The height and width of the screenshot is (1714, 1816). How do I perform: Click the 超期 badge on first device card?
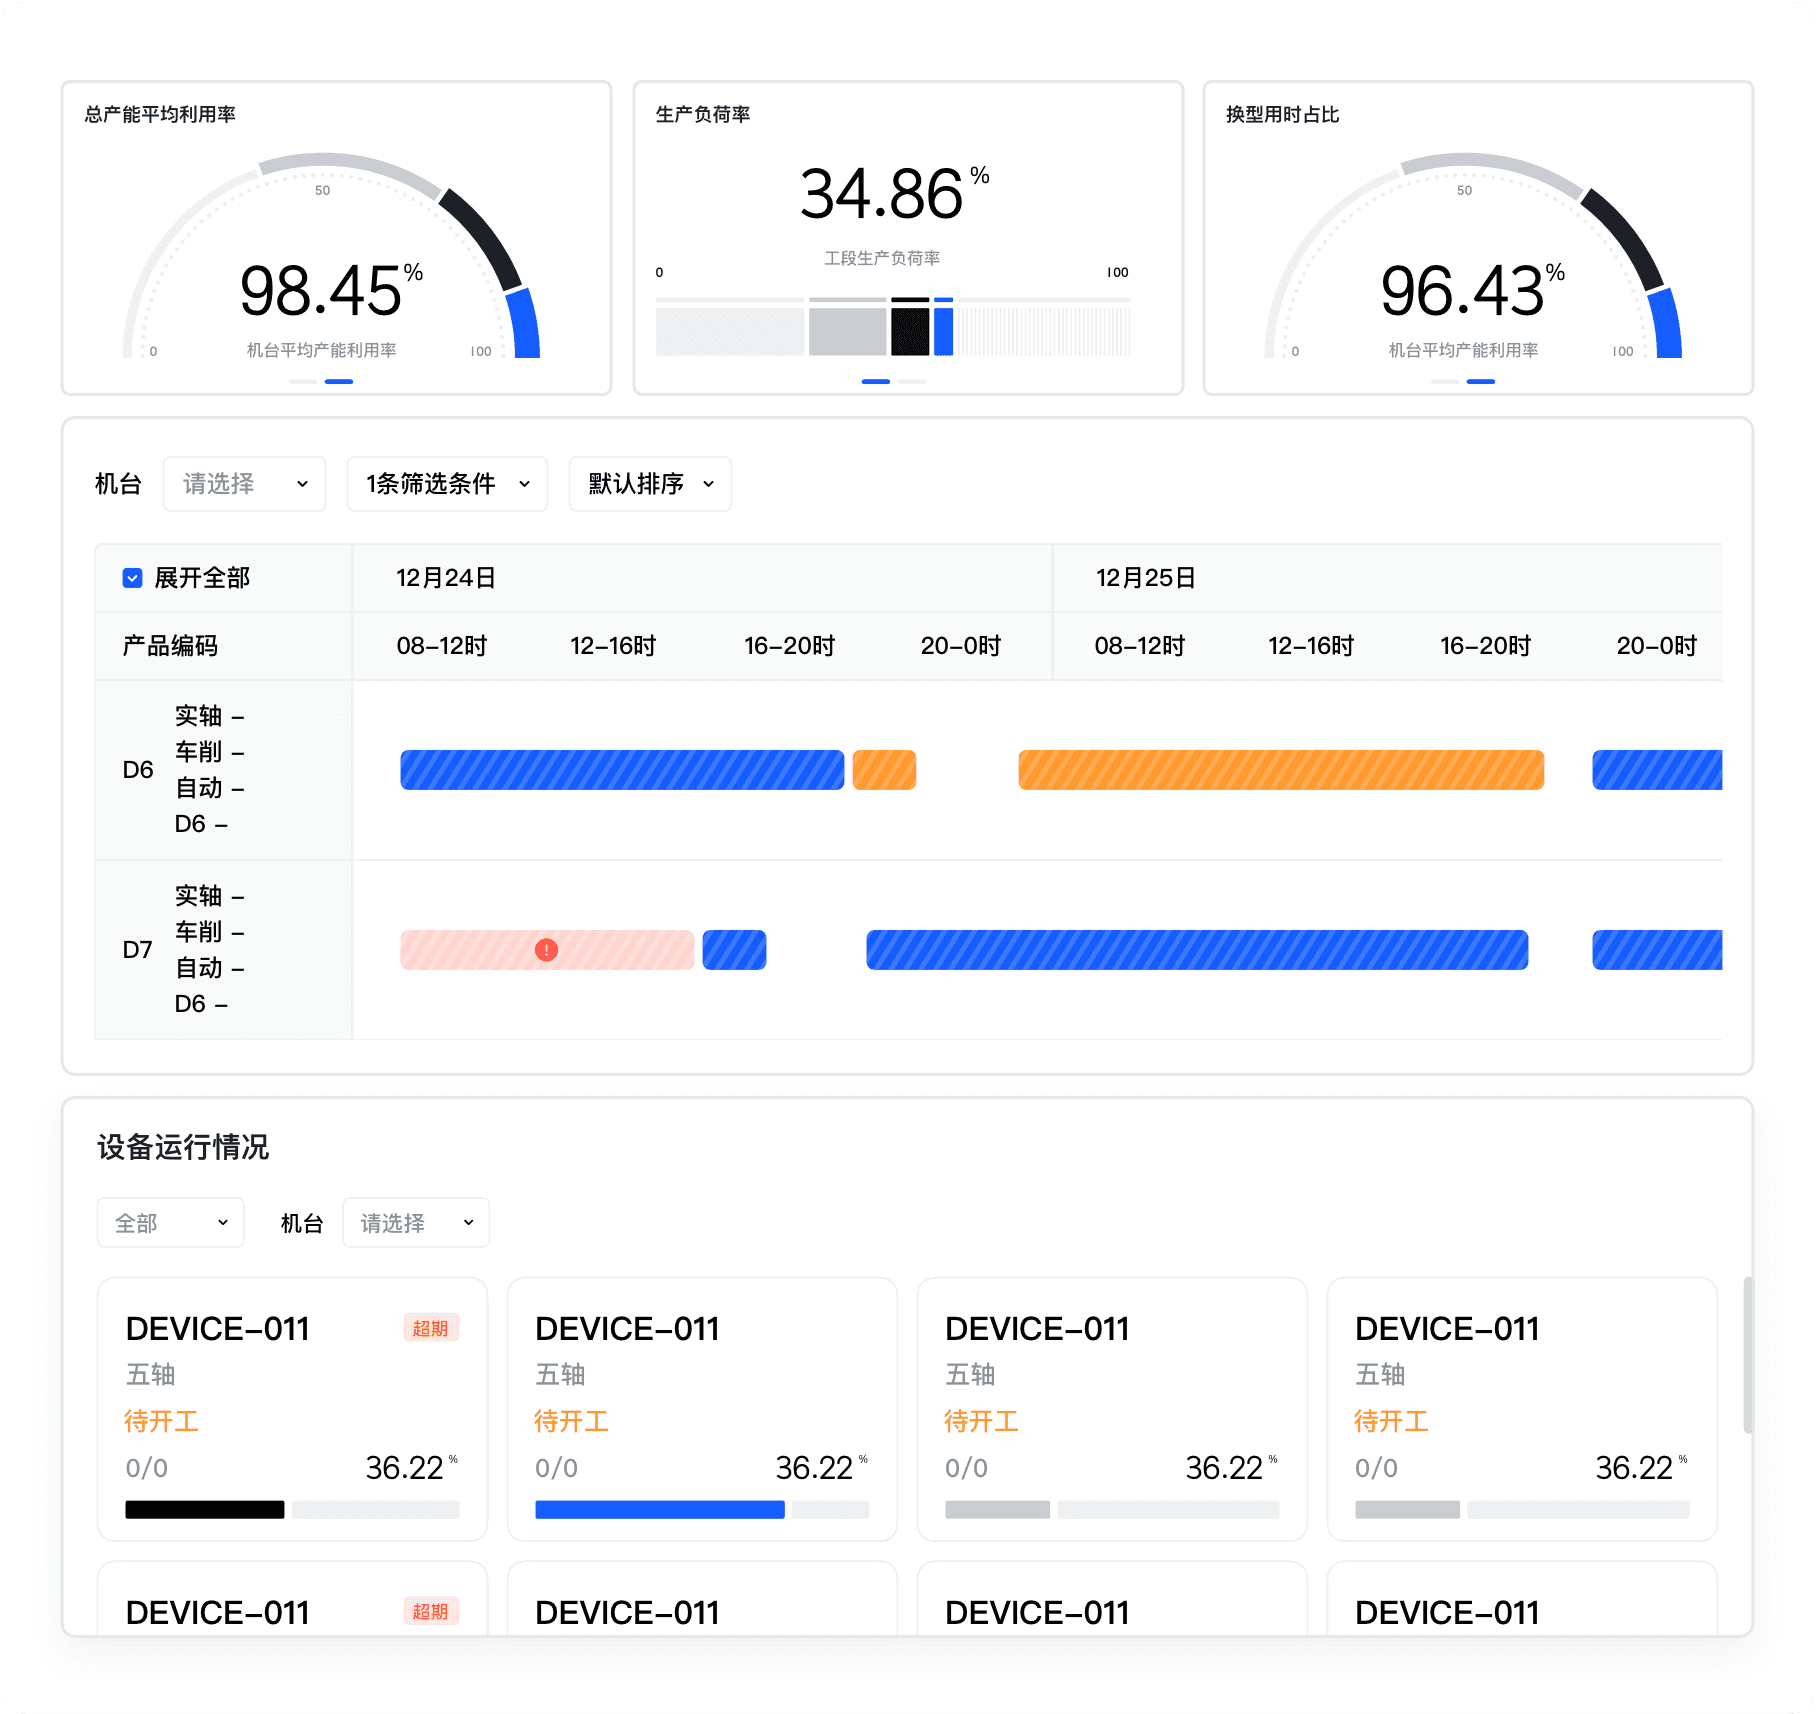(431, 1328)
